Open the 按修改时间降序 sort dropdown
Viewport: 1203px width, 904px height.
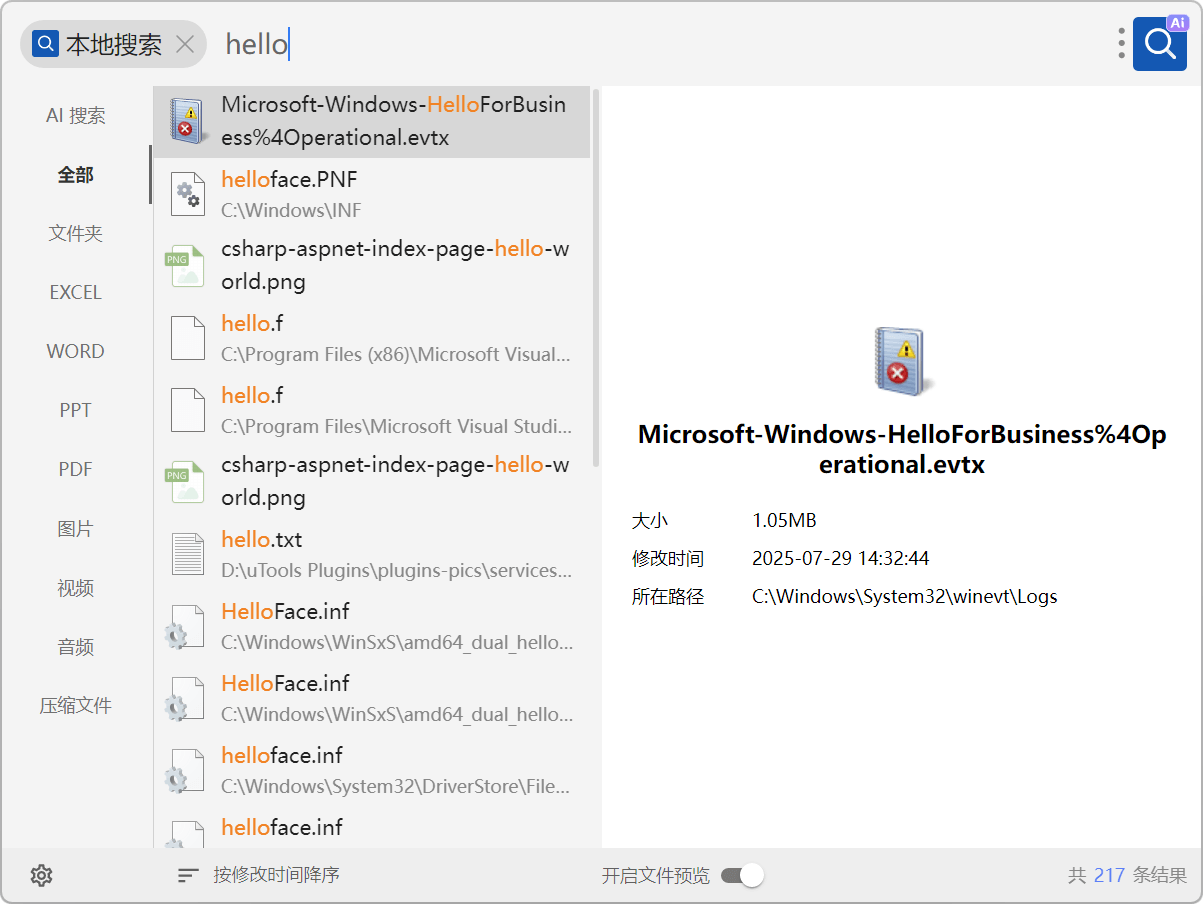click(276, 876)
